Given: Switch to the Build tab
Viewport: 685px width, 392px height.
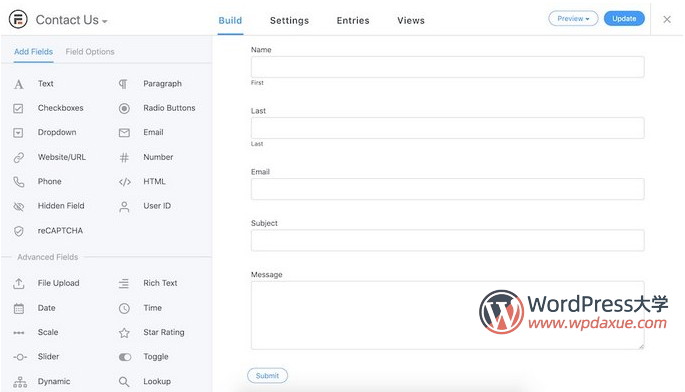Looking at the screenshot, I should [x=230, y=21].
